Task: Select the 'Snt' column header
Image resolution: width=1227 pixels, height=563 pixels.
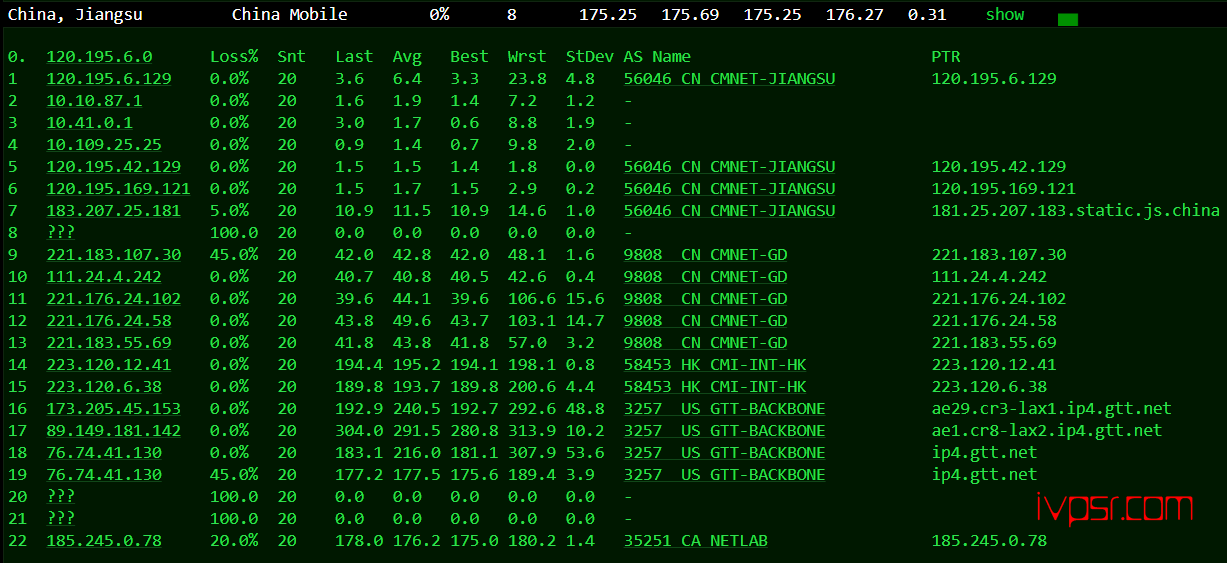Action: (292, 57)
